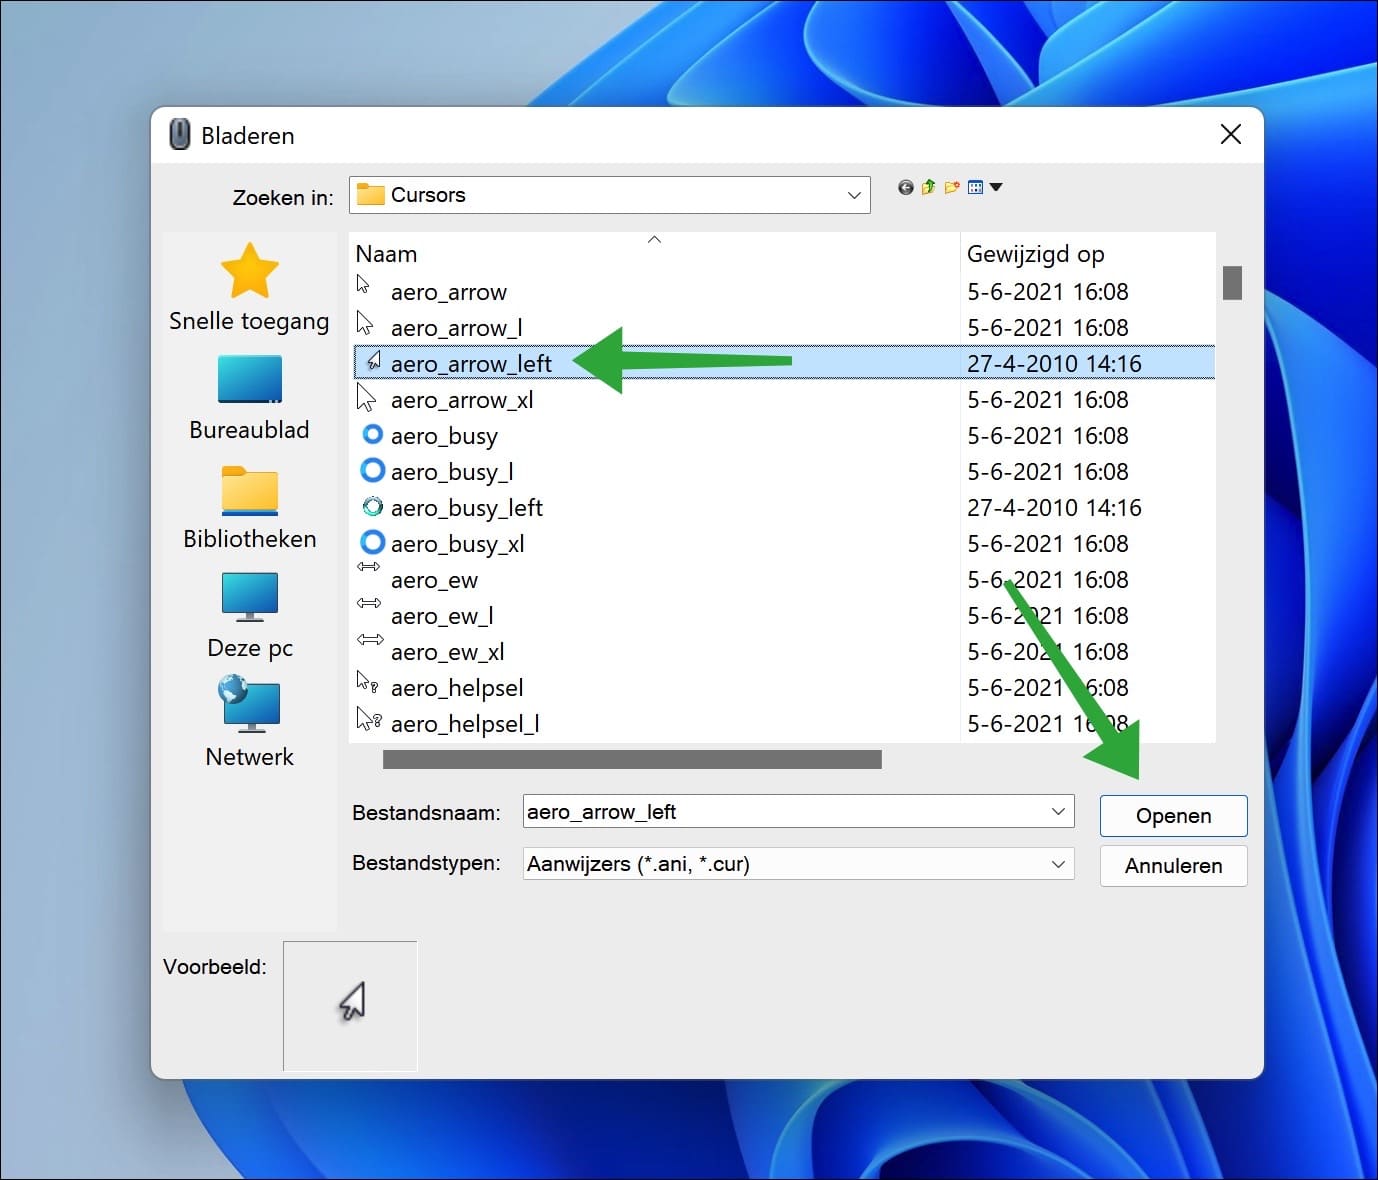
Task: Select file name aero_busy
Action: pos(444,436)
